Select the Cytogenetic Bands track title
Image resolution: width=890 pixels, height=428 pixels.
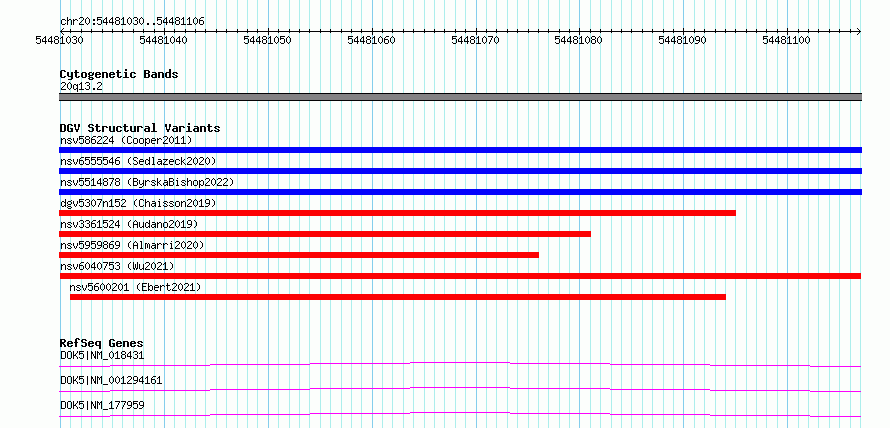(x=119, y=74)
